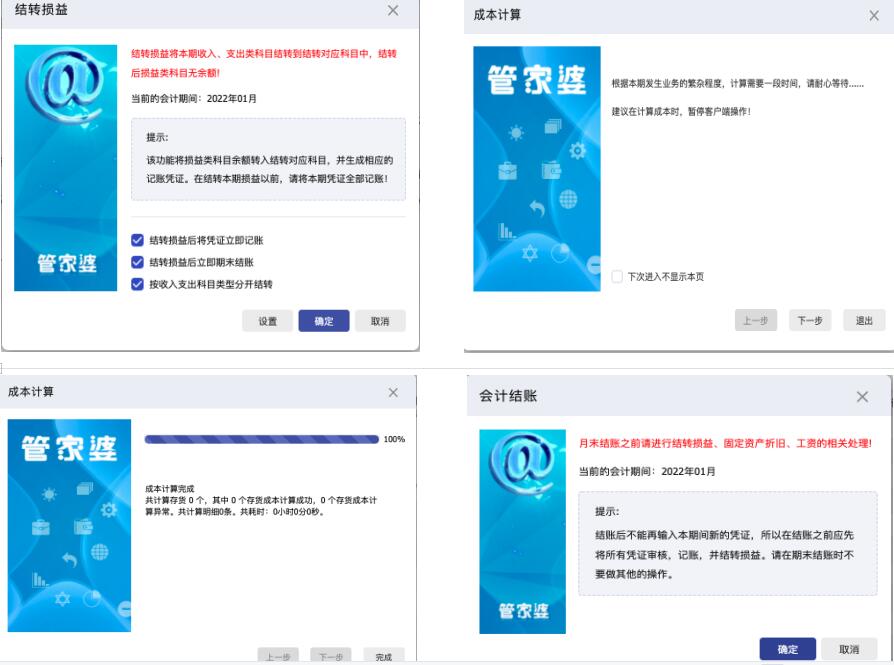
Task: Confirm 会计结账 with 确定 button
Action: click(x=787, y=649)
